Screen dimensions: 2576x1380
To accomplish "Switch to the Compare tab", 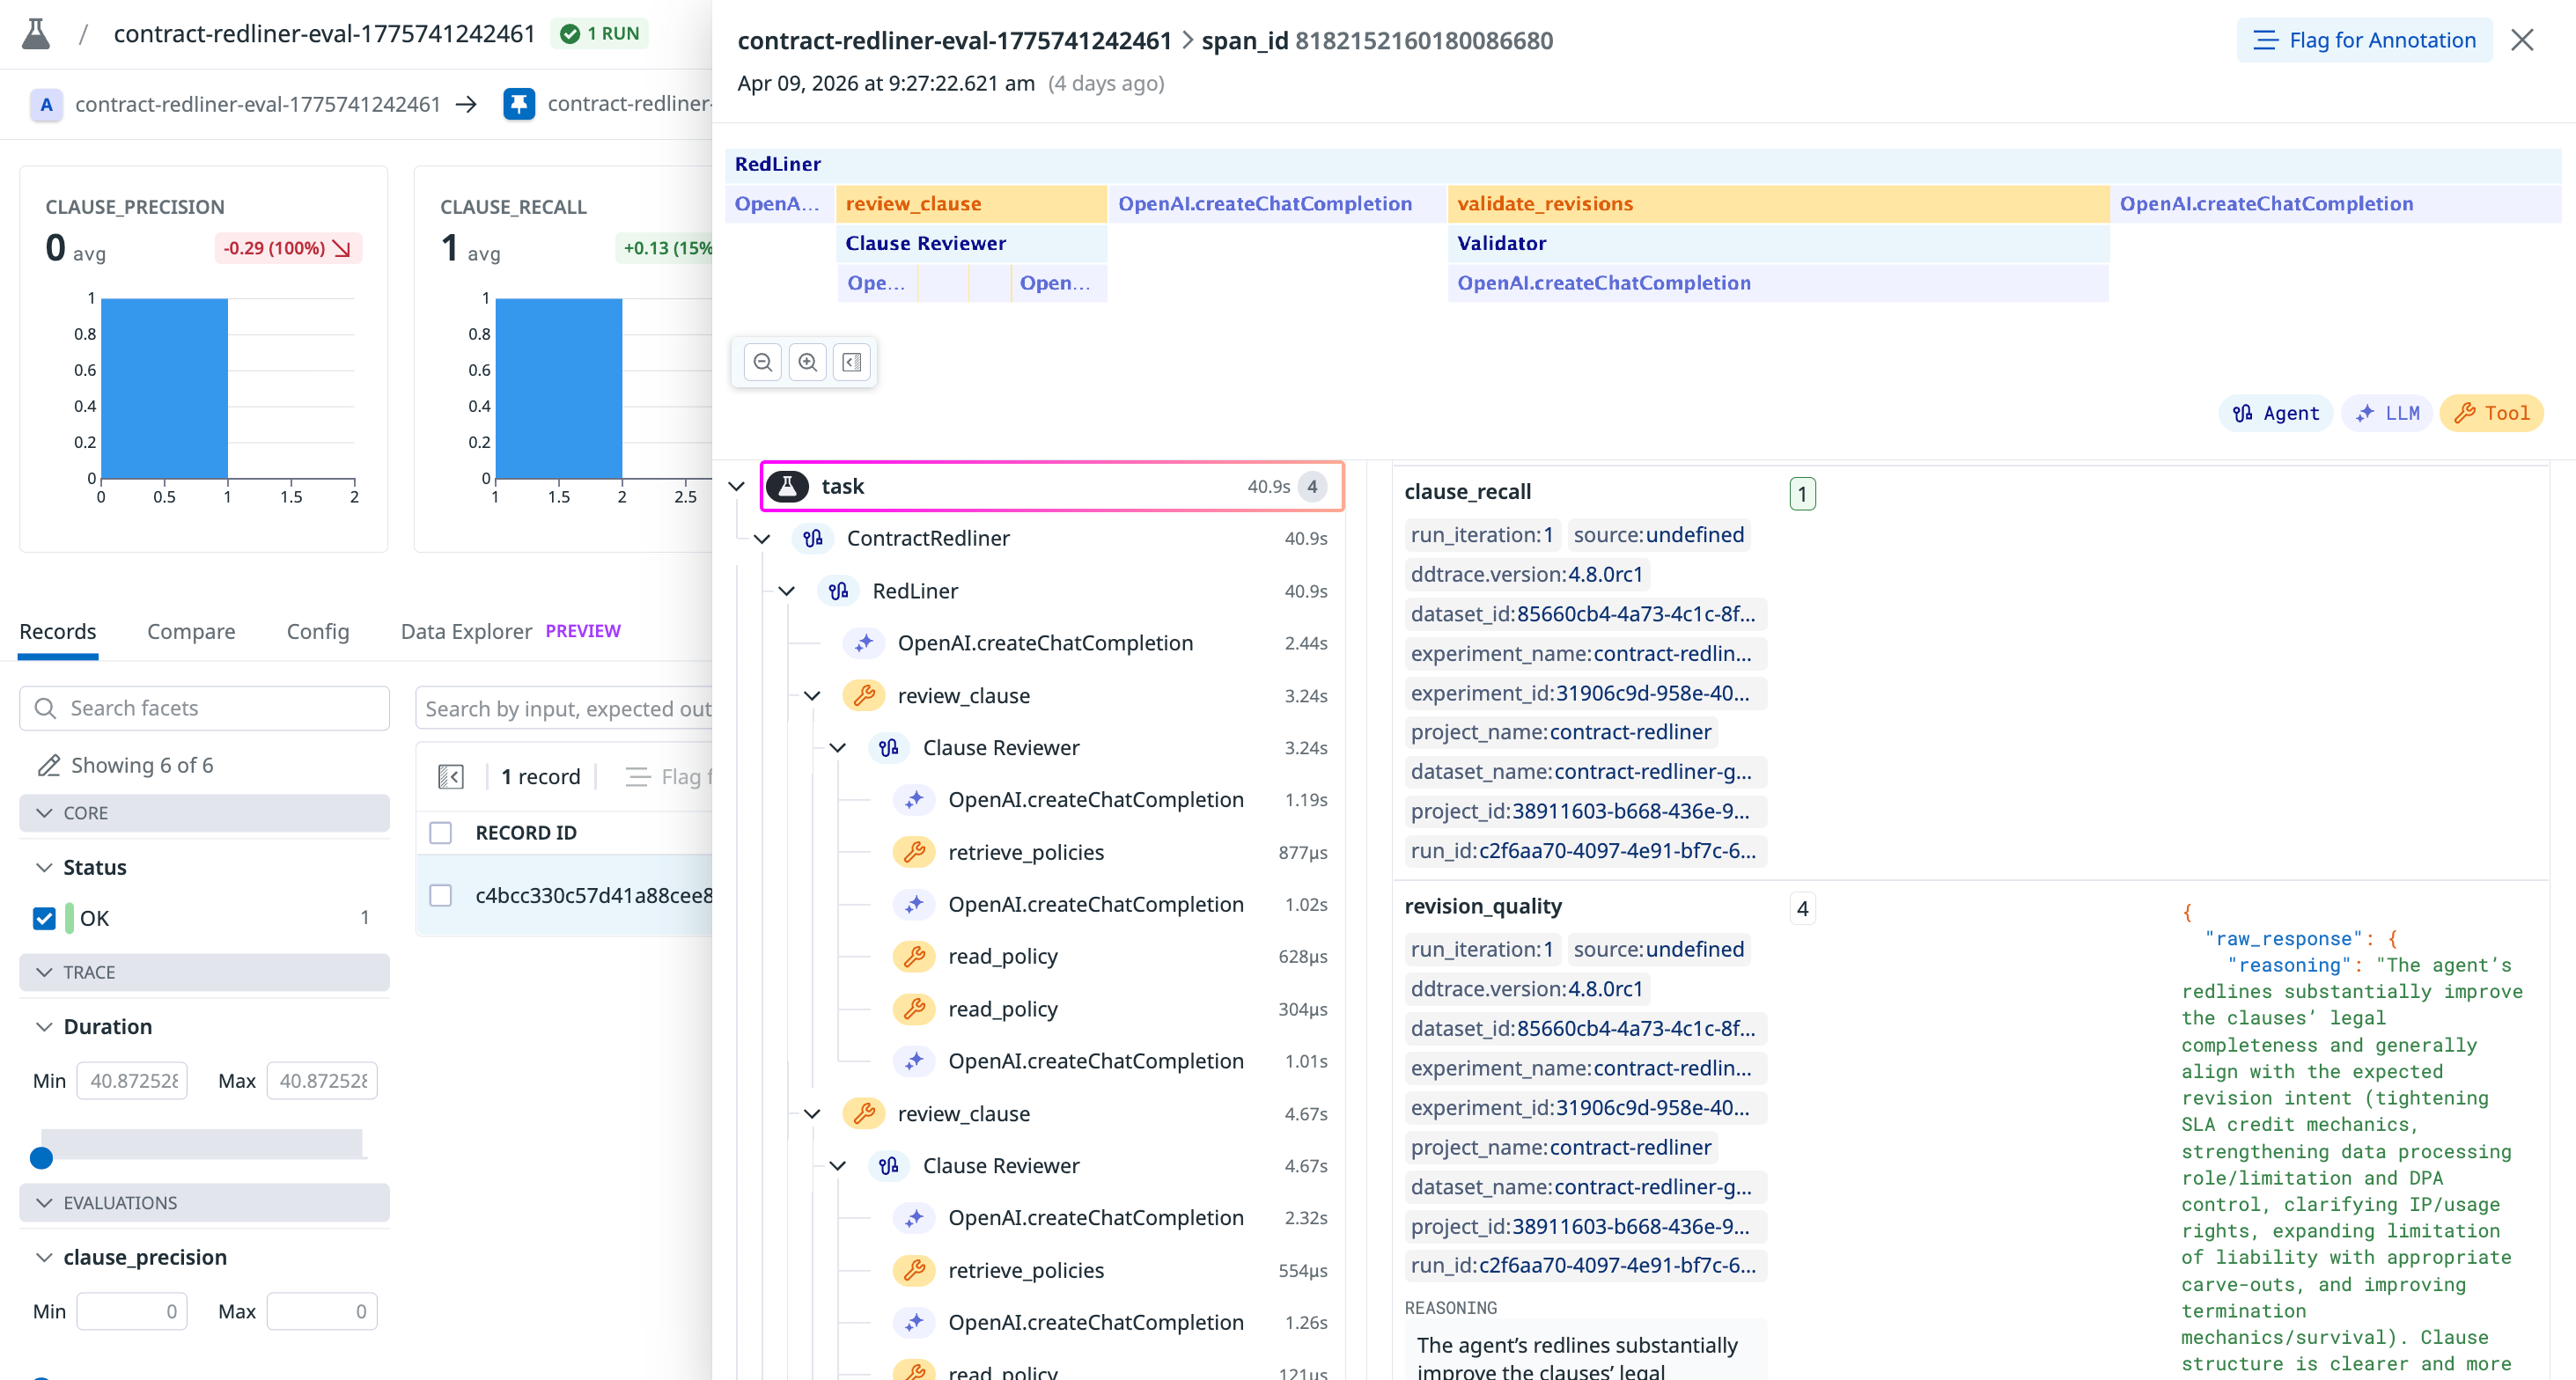I will coord(191,631).
